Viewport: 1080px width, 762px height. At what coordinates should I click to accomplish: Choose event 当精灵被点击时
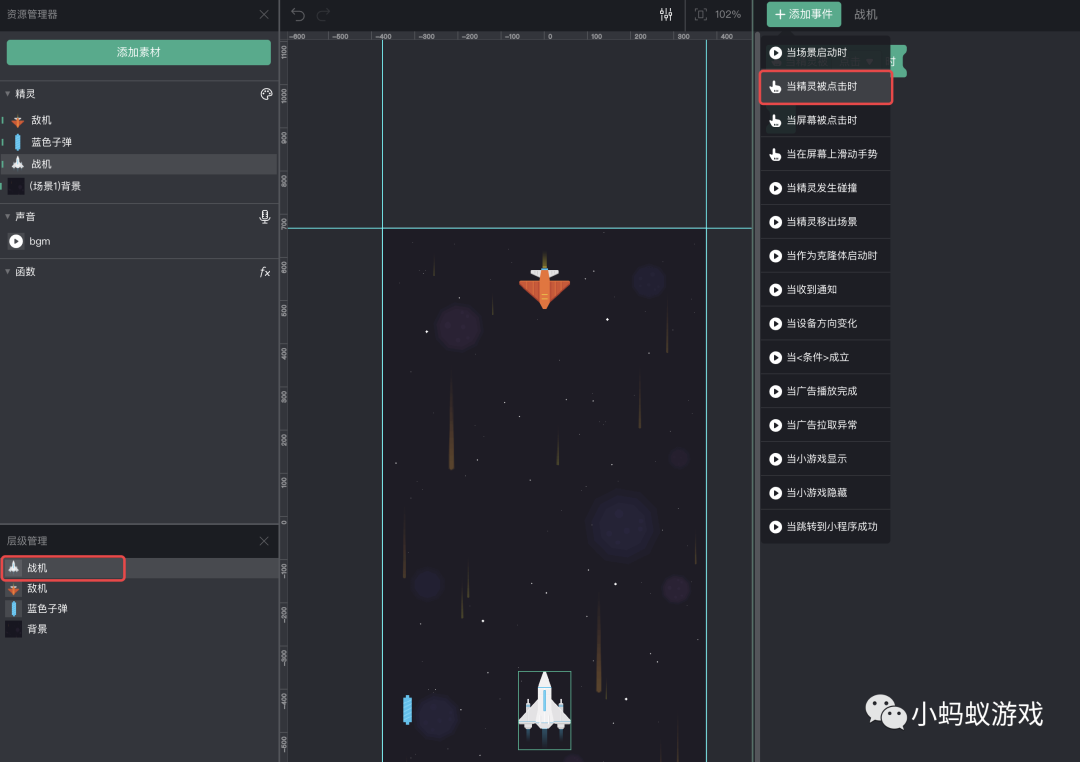(x=825, y=86)
